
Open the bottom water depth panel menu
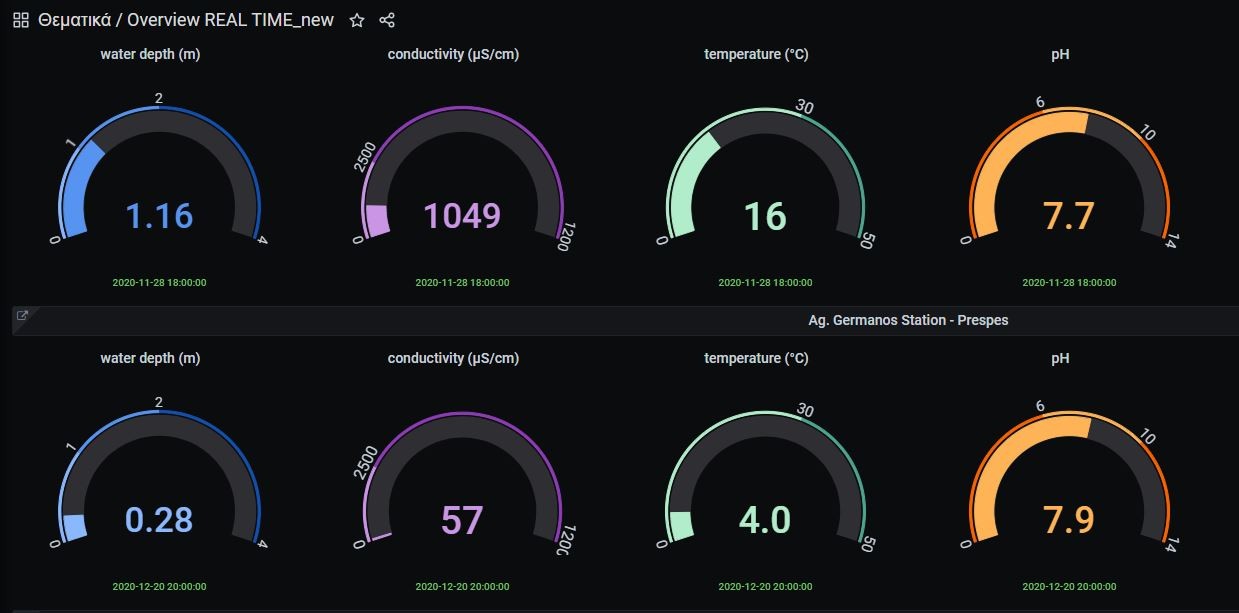pos(151,358)
